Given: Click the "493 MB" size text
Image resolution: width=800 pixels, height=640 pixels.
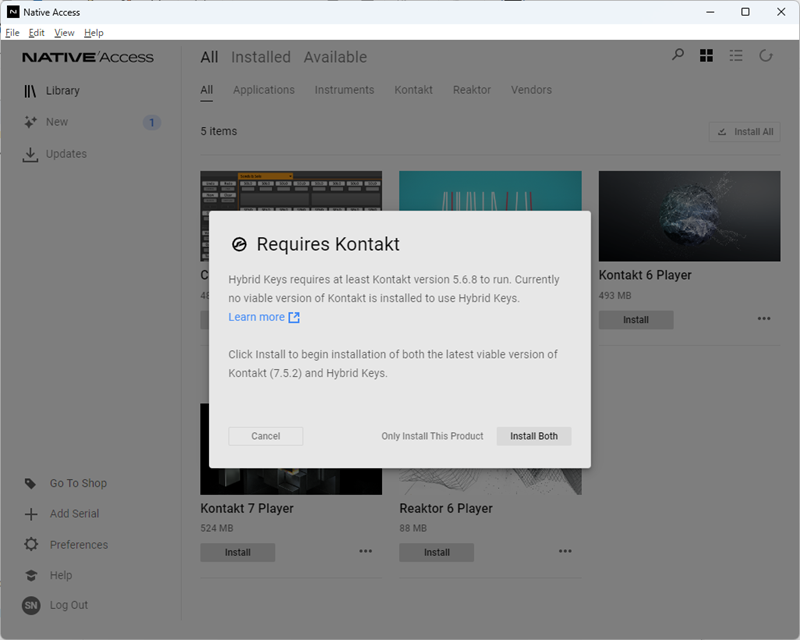Looking at the screenshot, I should pos(615,296).
